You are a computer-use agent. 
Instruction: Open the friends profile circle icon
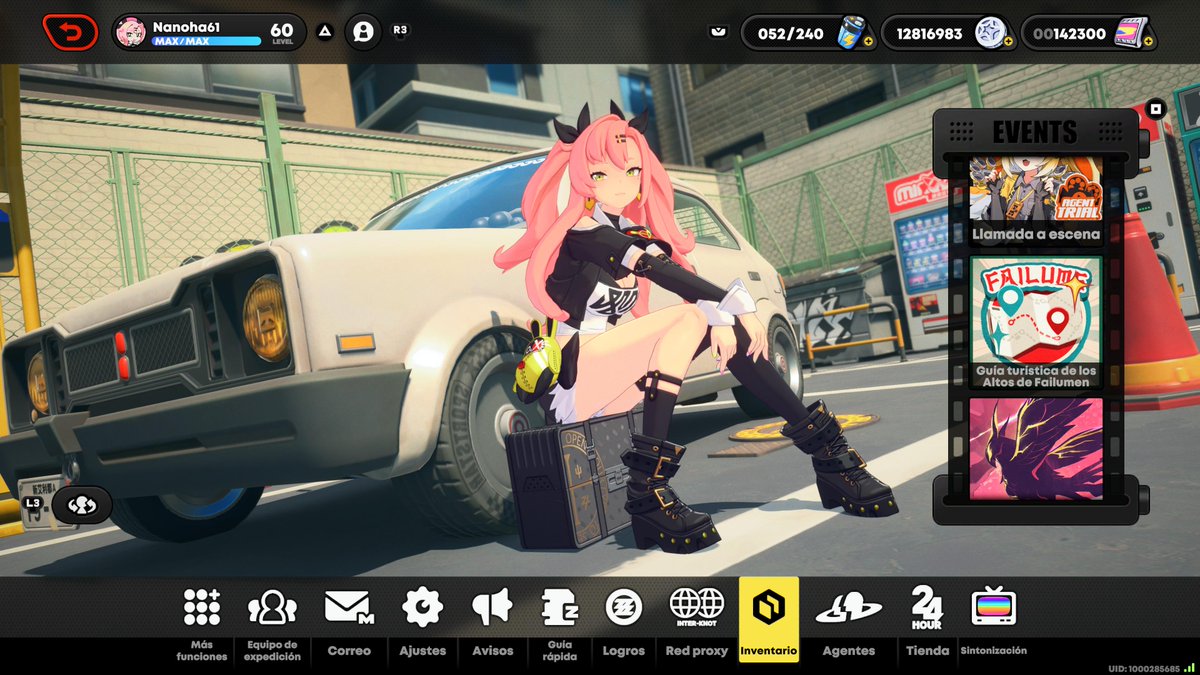point(363,32)
